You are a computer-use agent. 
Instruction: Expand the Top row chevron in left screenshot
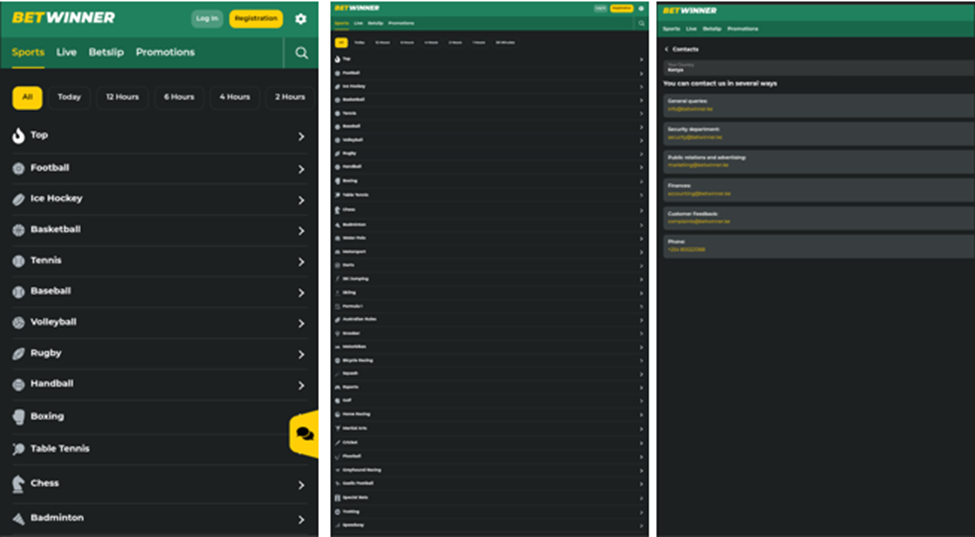[302, 137]
